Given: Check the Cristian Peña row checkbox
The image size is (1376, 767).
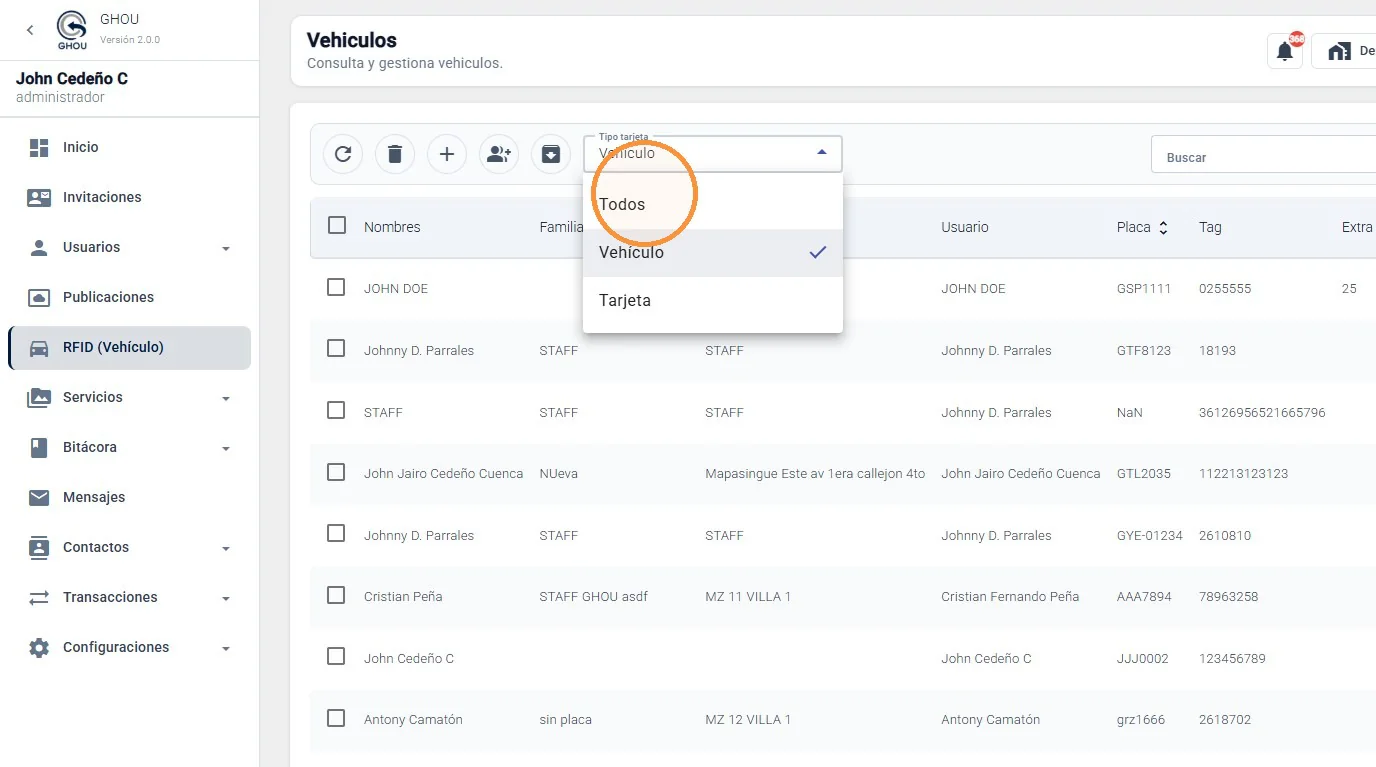Looking at the screenshot, I should coord(336,595).
